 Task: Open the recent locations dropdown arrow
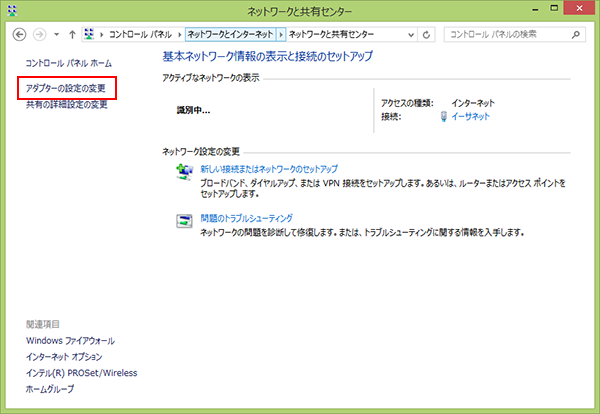coord(56,34)
